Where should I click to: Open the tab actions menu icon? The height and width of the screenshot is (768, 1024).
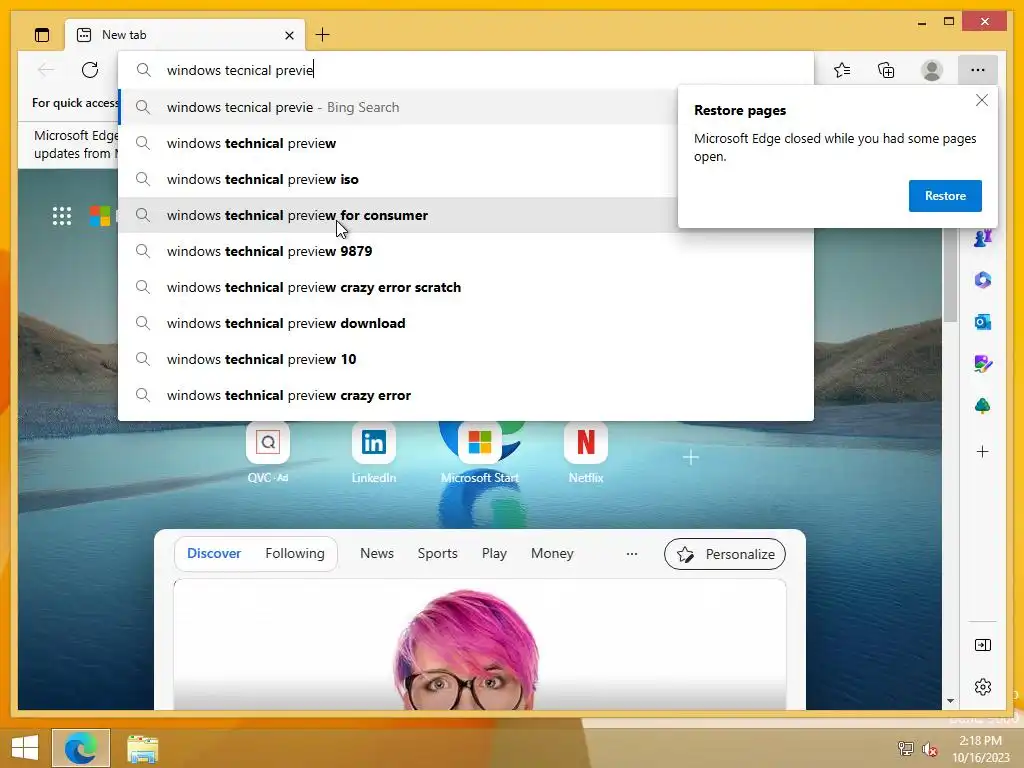click(42, 35)
